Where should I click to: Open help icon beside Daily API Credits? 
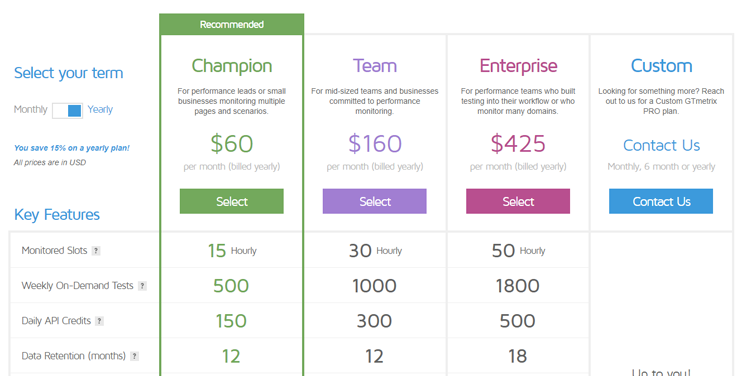(99, 321)
